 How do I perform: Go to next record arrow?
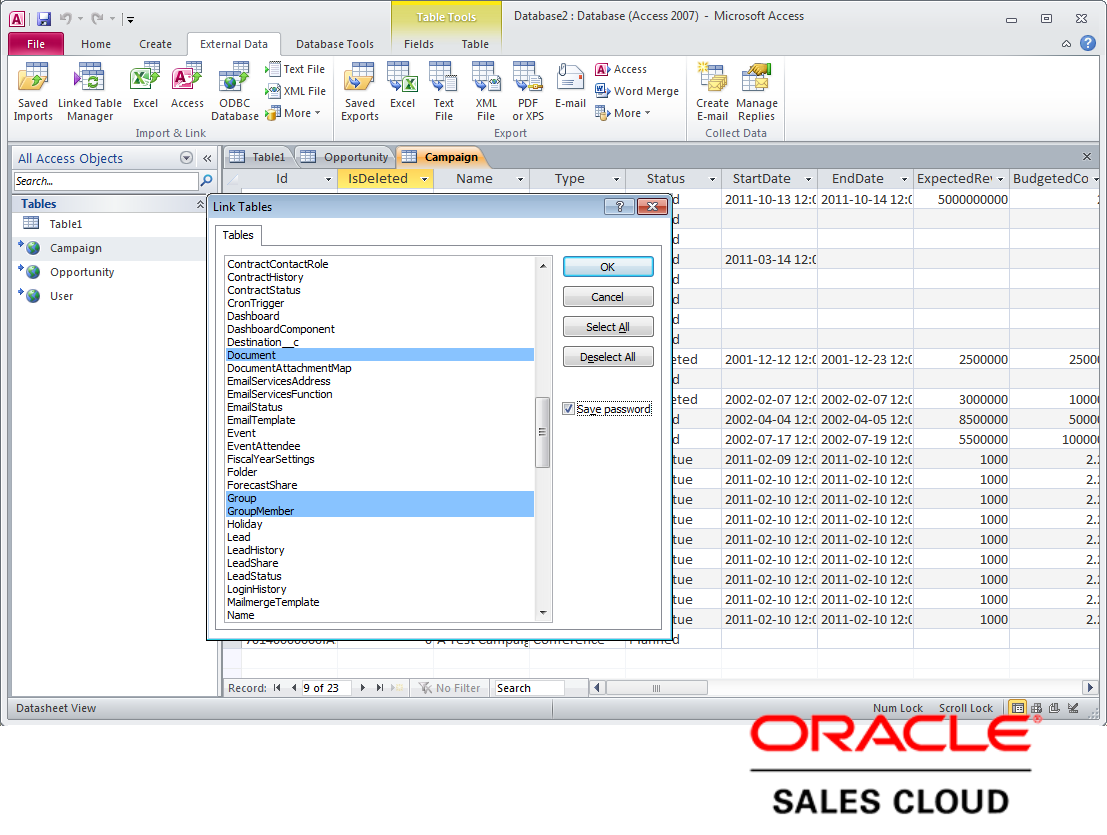coord(363,687)
